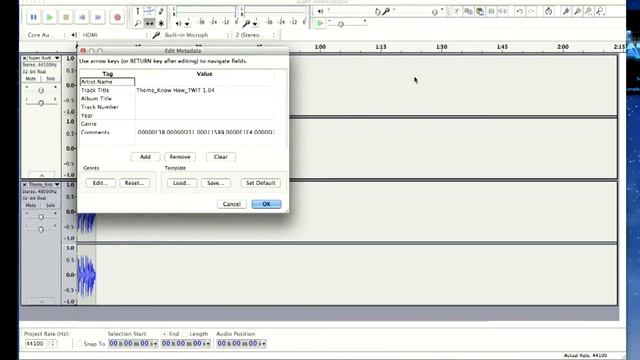Image resolution: width=640 pixels, height=360 pixels.
Task: Skip to end of project
Action: point(98,17)
